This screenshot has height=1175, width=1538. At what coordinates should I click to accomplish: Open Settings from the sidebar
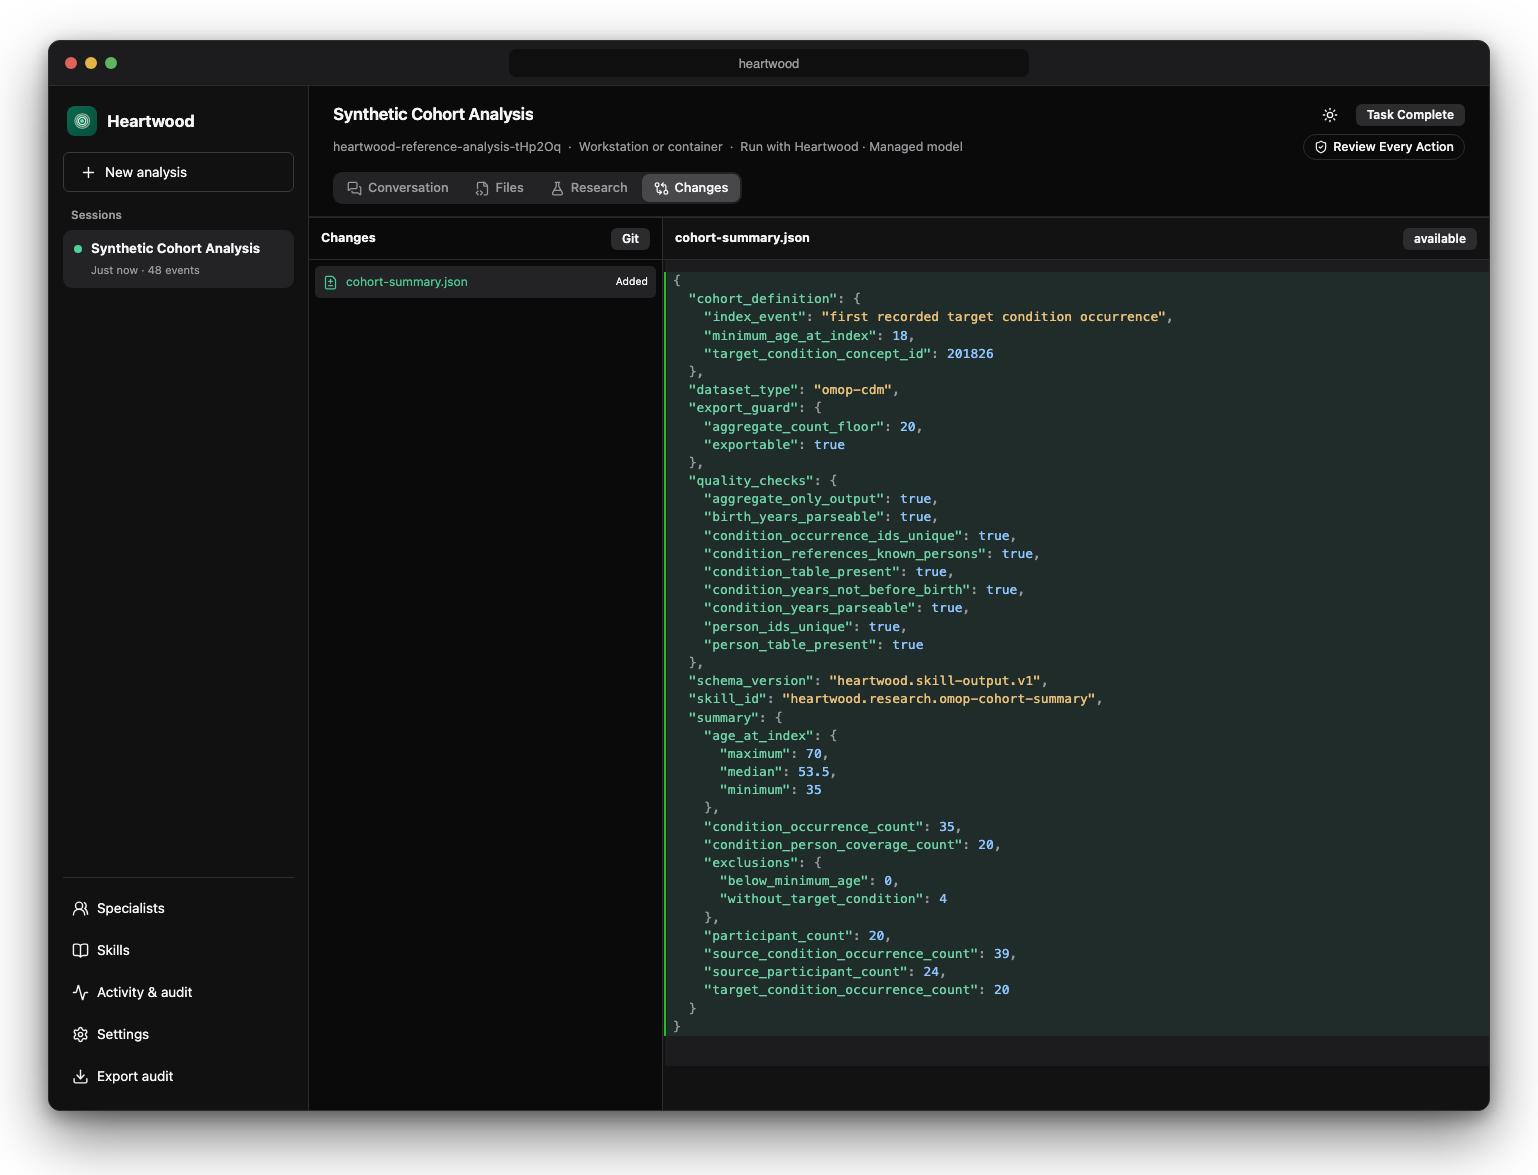coord(178,1034)
